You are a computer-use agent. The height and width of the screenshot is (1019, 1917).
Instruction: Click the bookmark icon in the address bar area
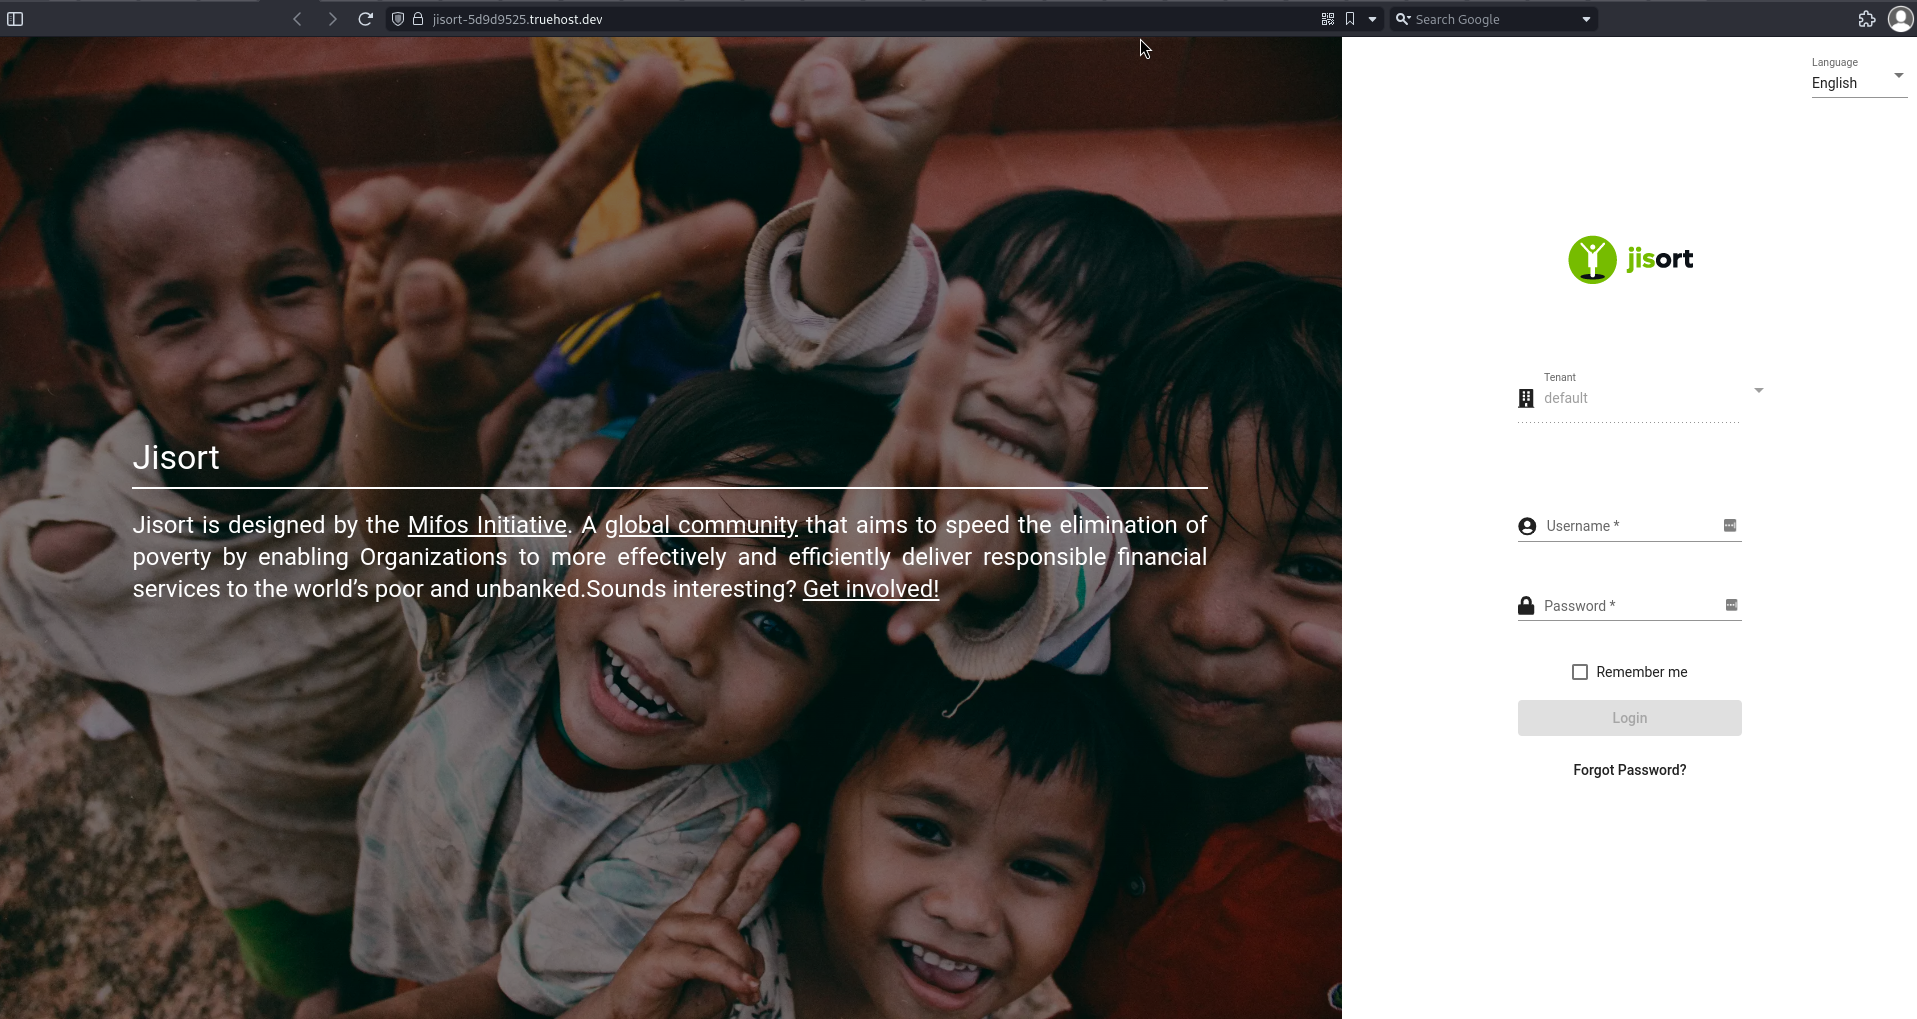click(x=1350, y=18)
